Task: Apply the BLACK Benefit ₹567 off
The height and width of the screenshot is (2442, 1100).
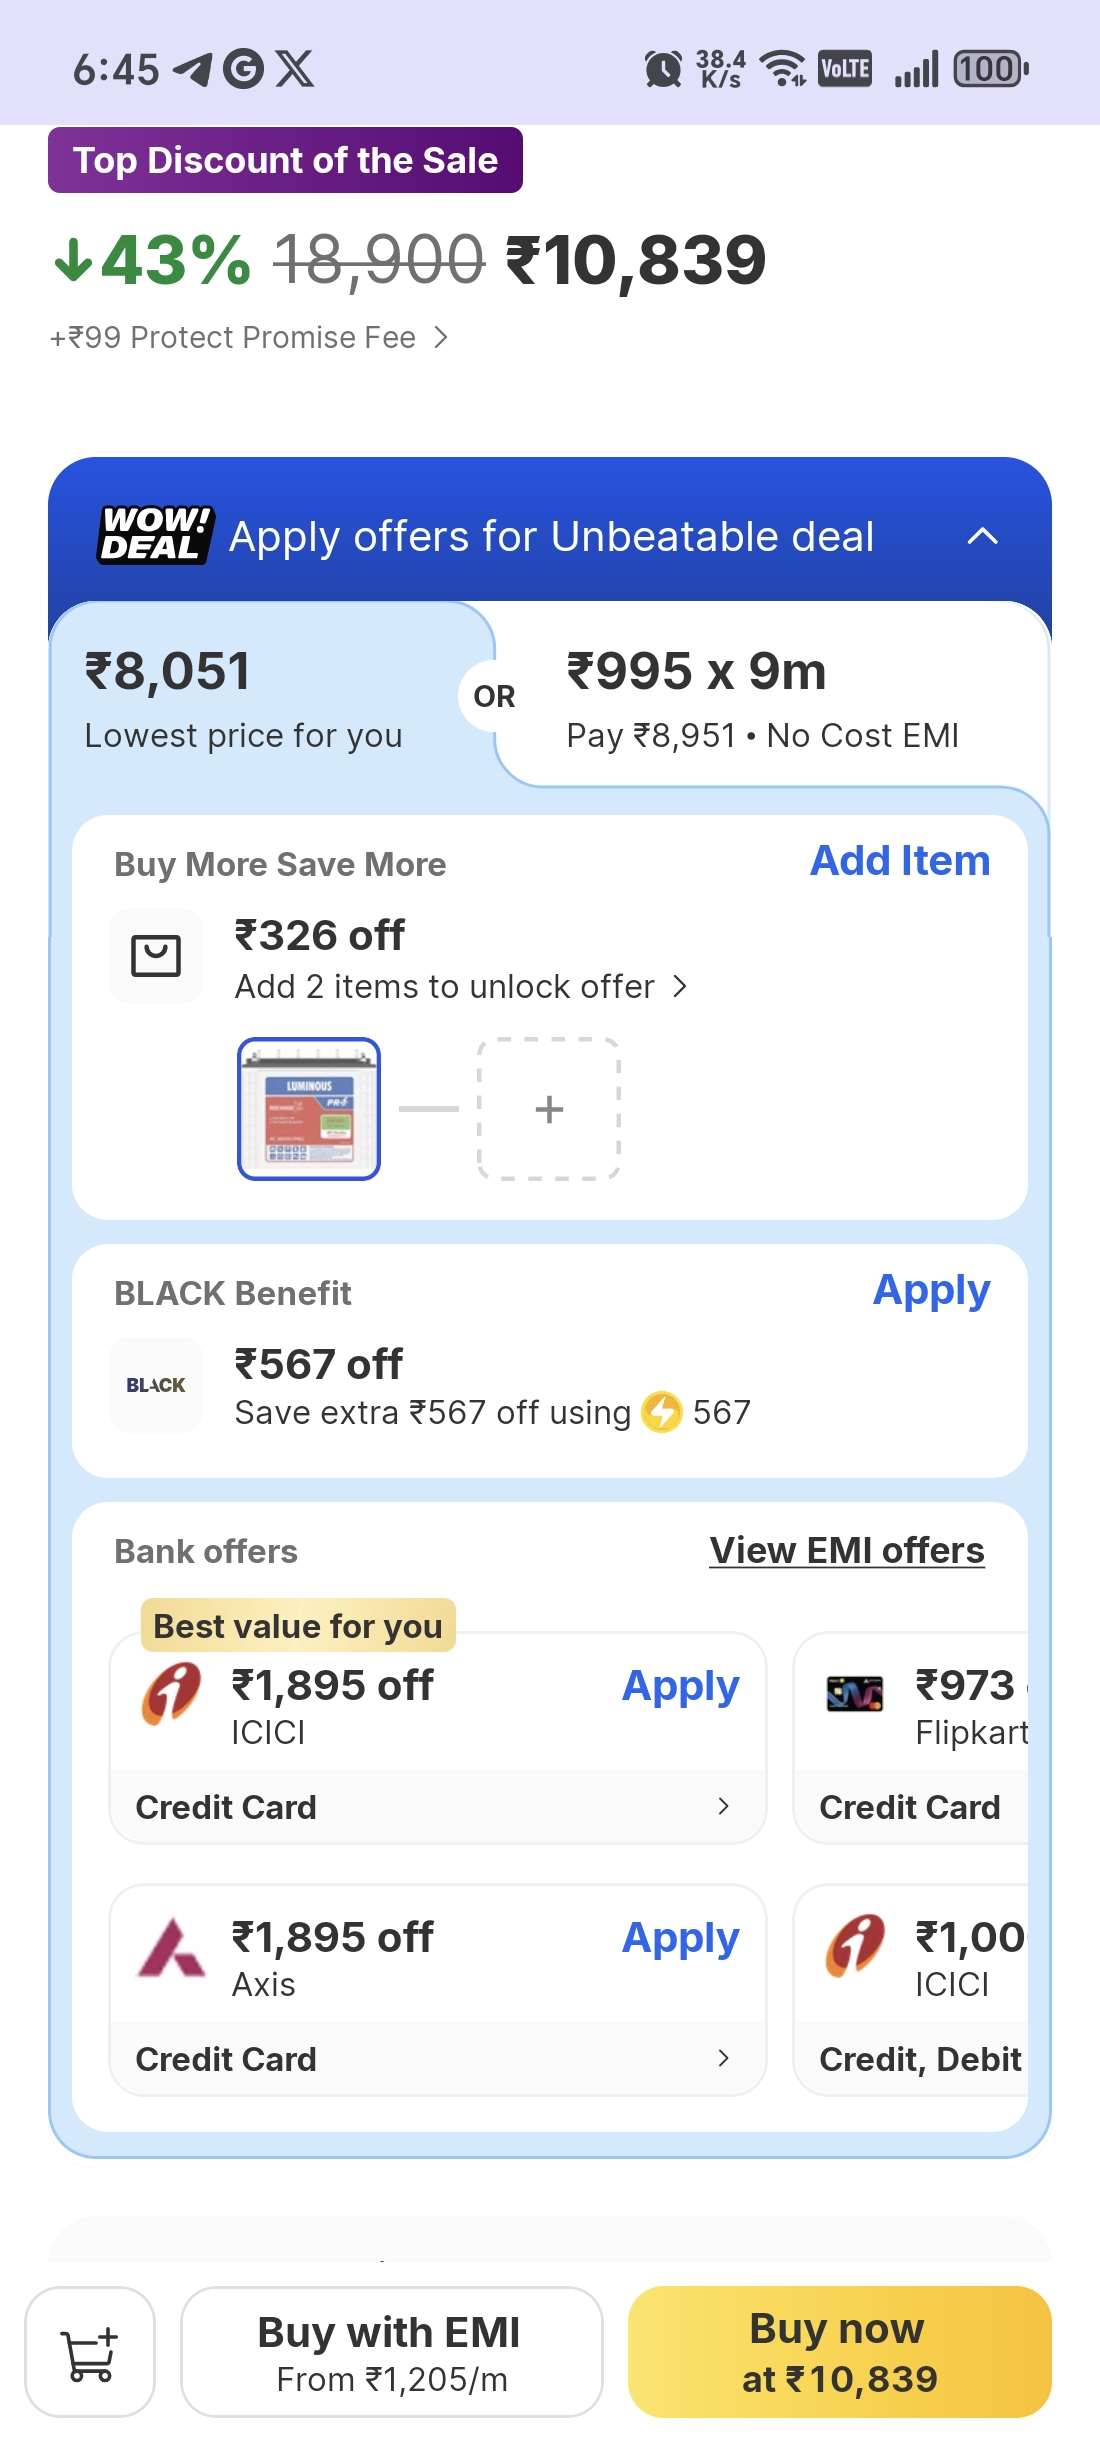Action: pyautogui.click(x=931, y=1291)
